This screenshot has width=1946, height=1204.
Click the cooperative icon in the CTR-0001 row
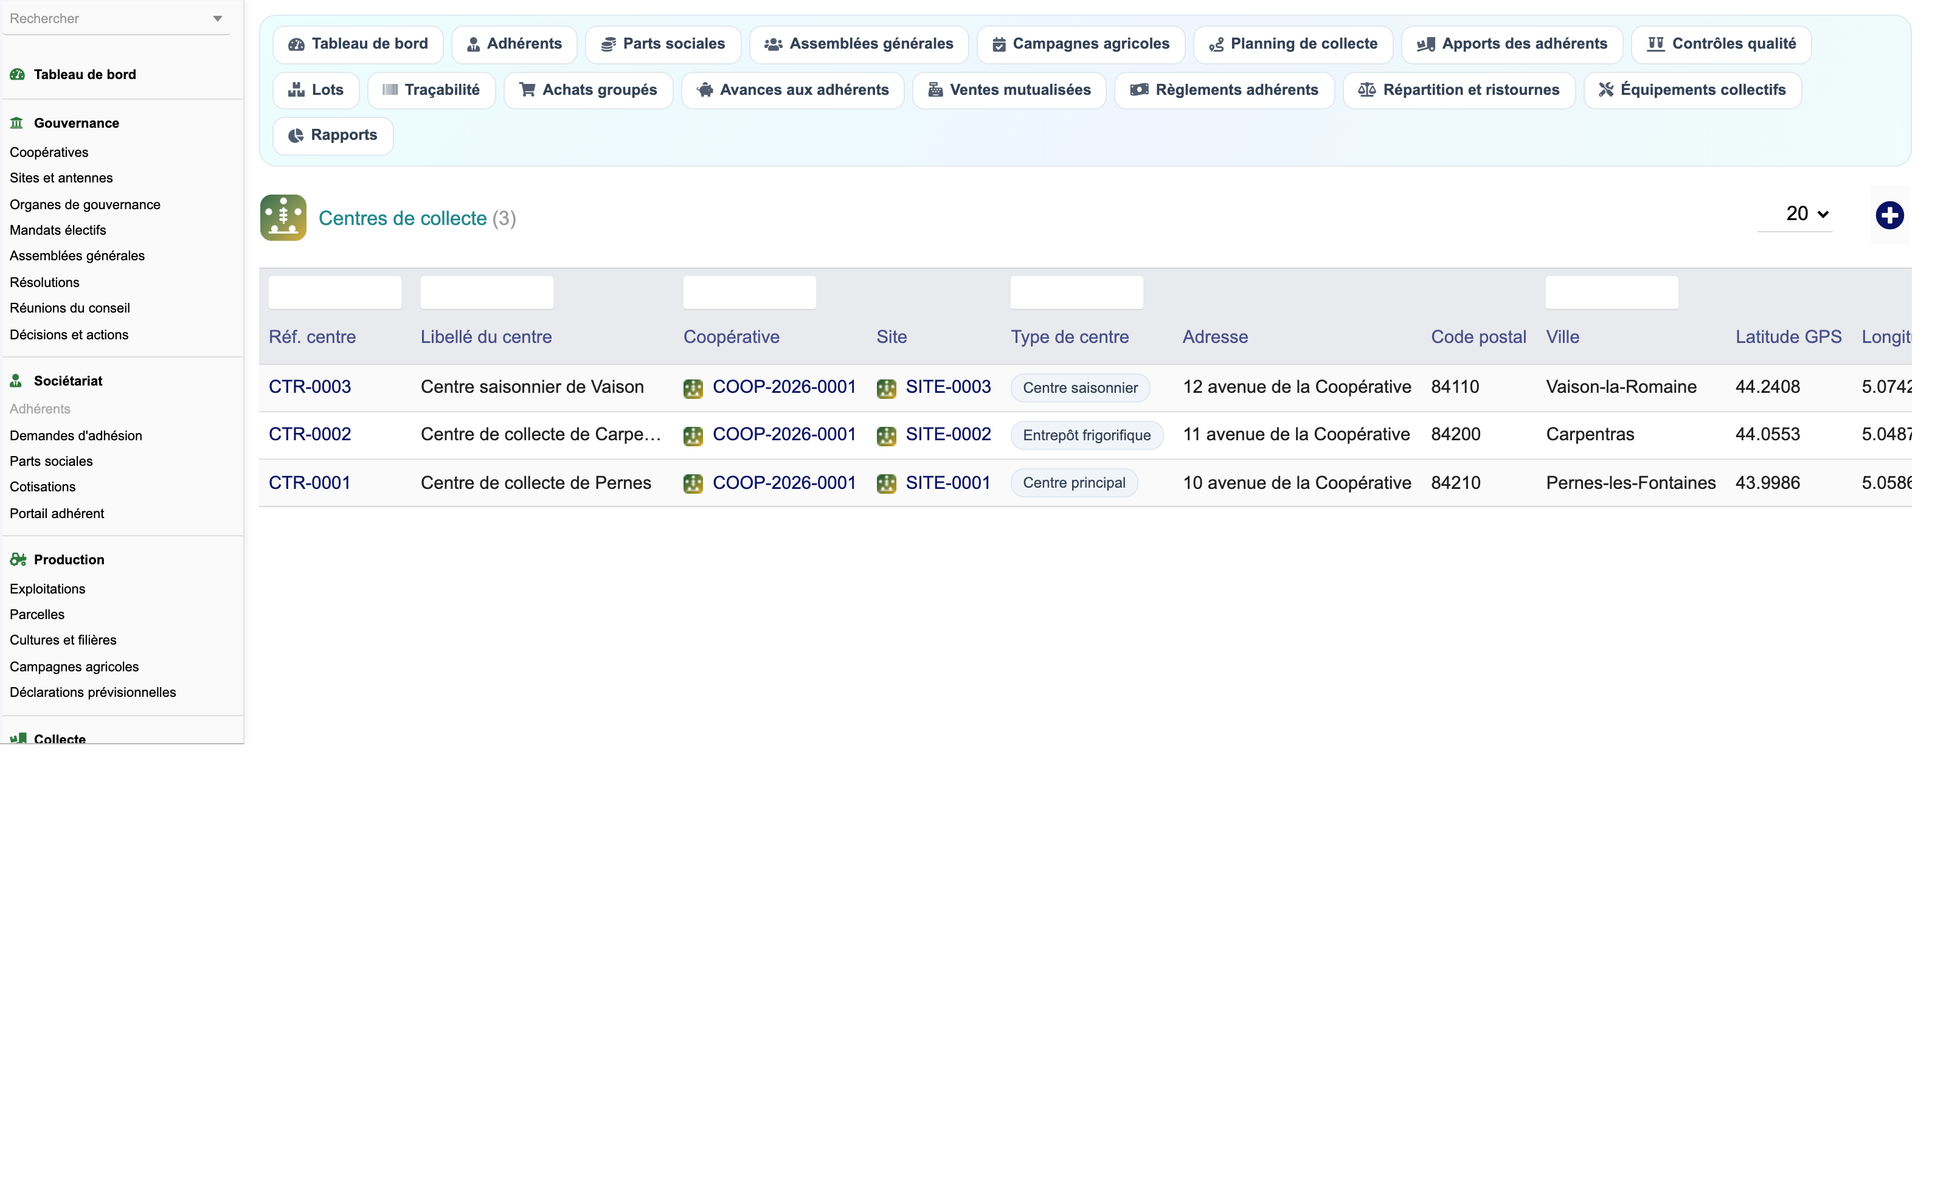click(x=693, y=483)
